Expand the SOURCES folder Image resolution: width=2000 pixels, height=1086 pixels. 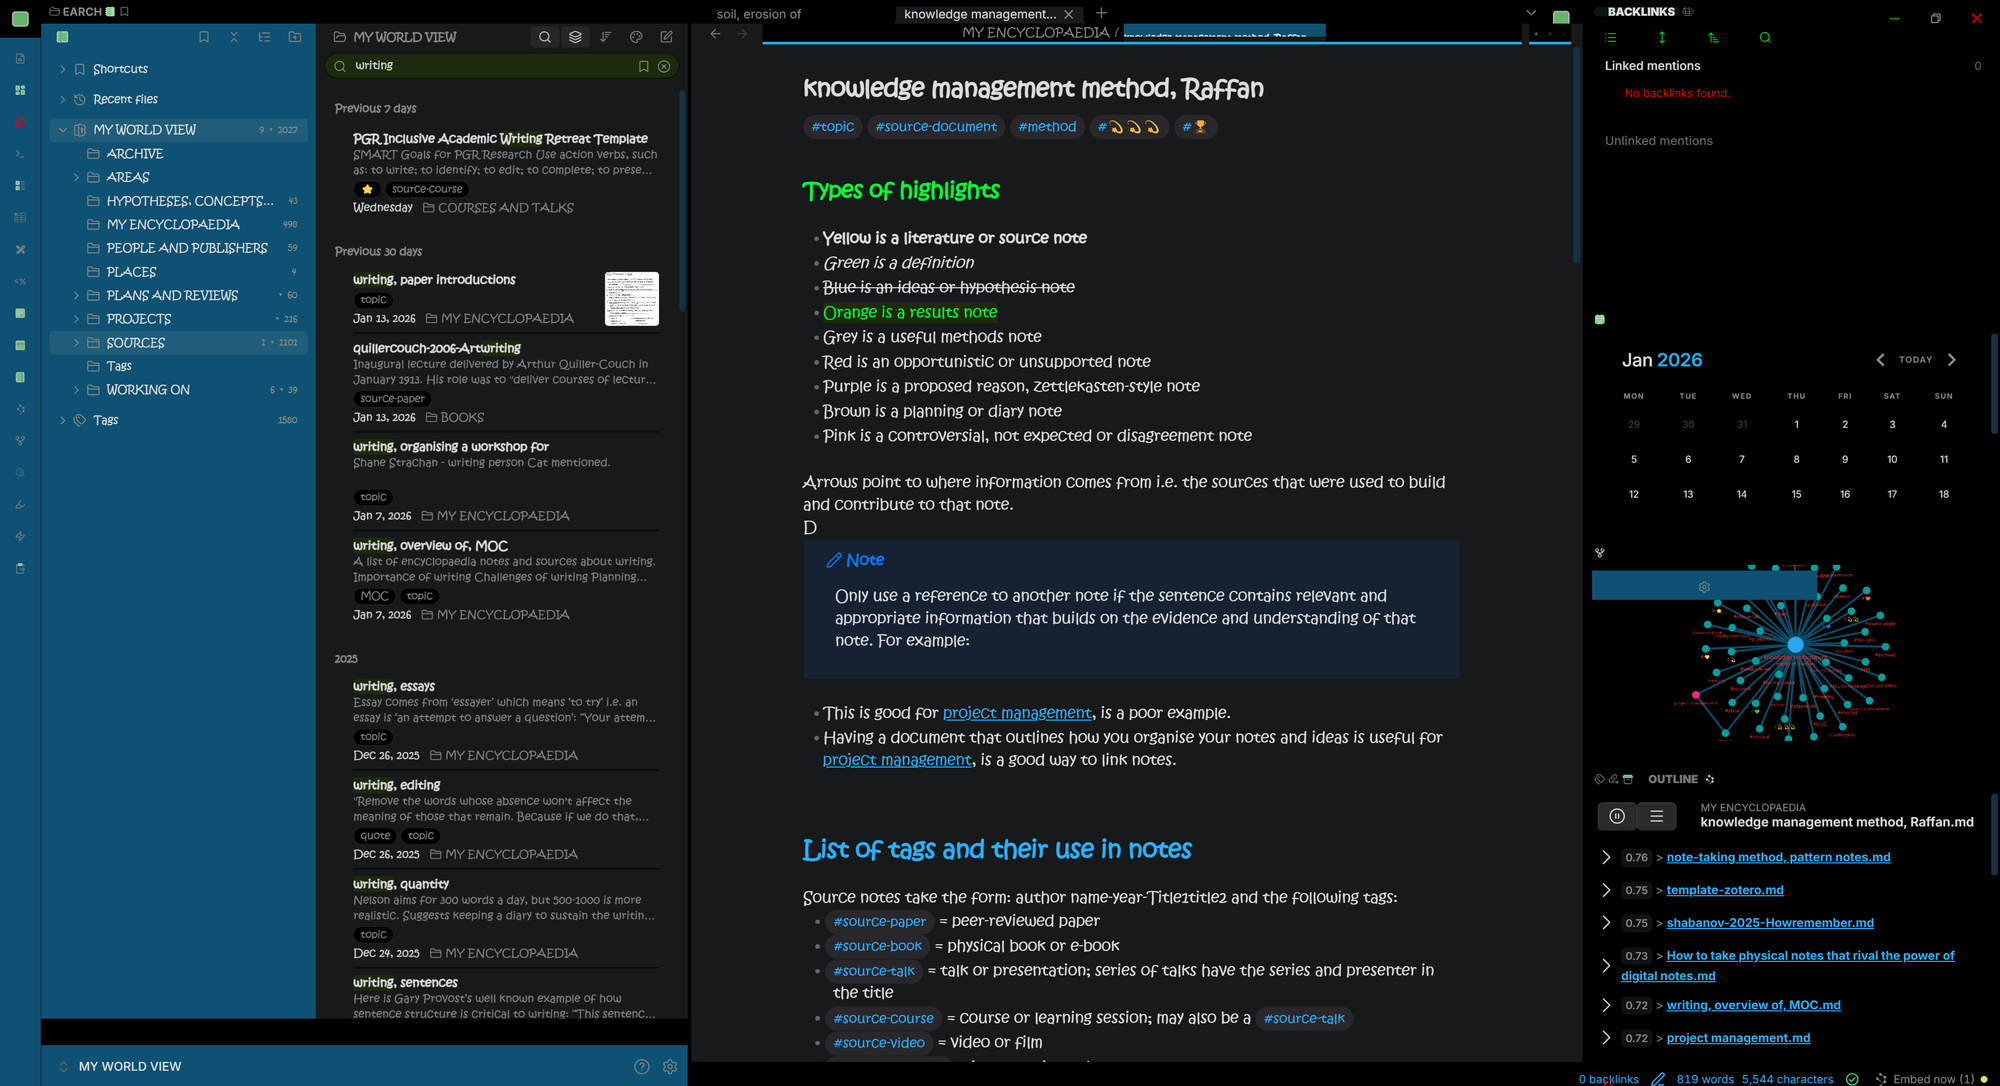[76, 343]
